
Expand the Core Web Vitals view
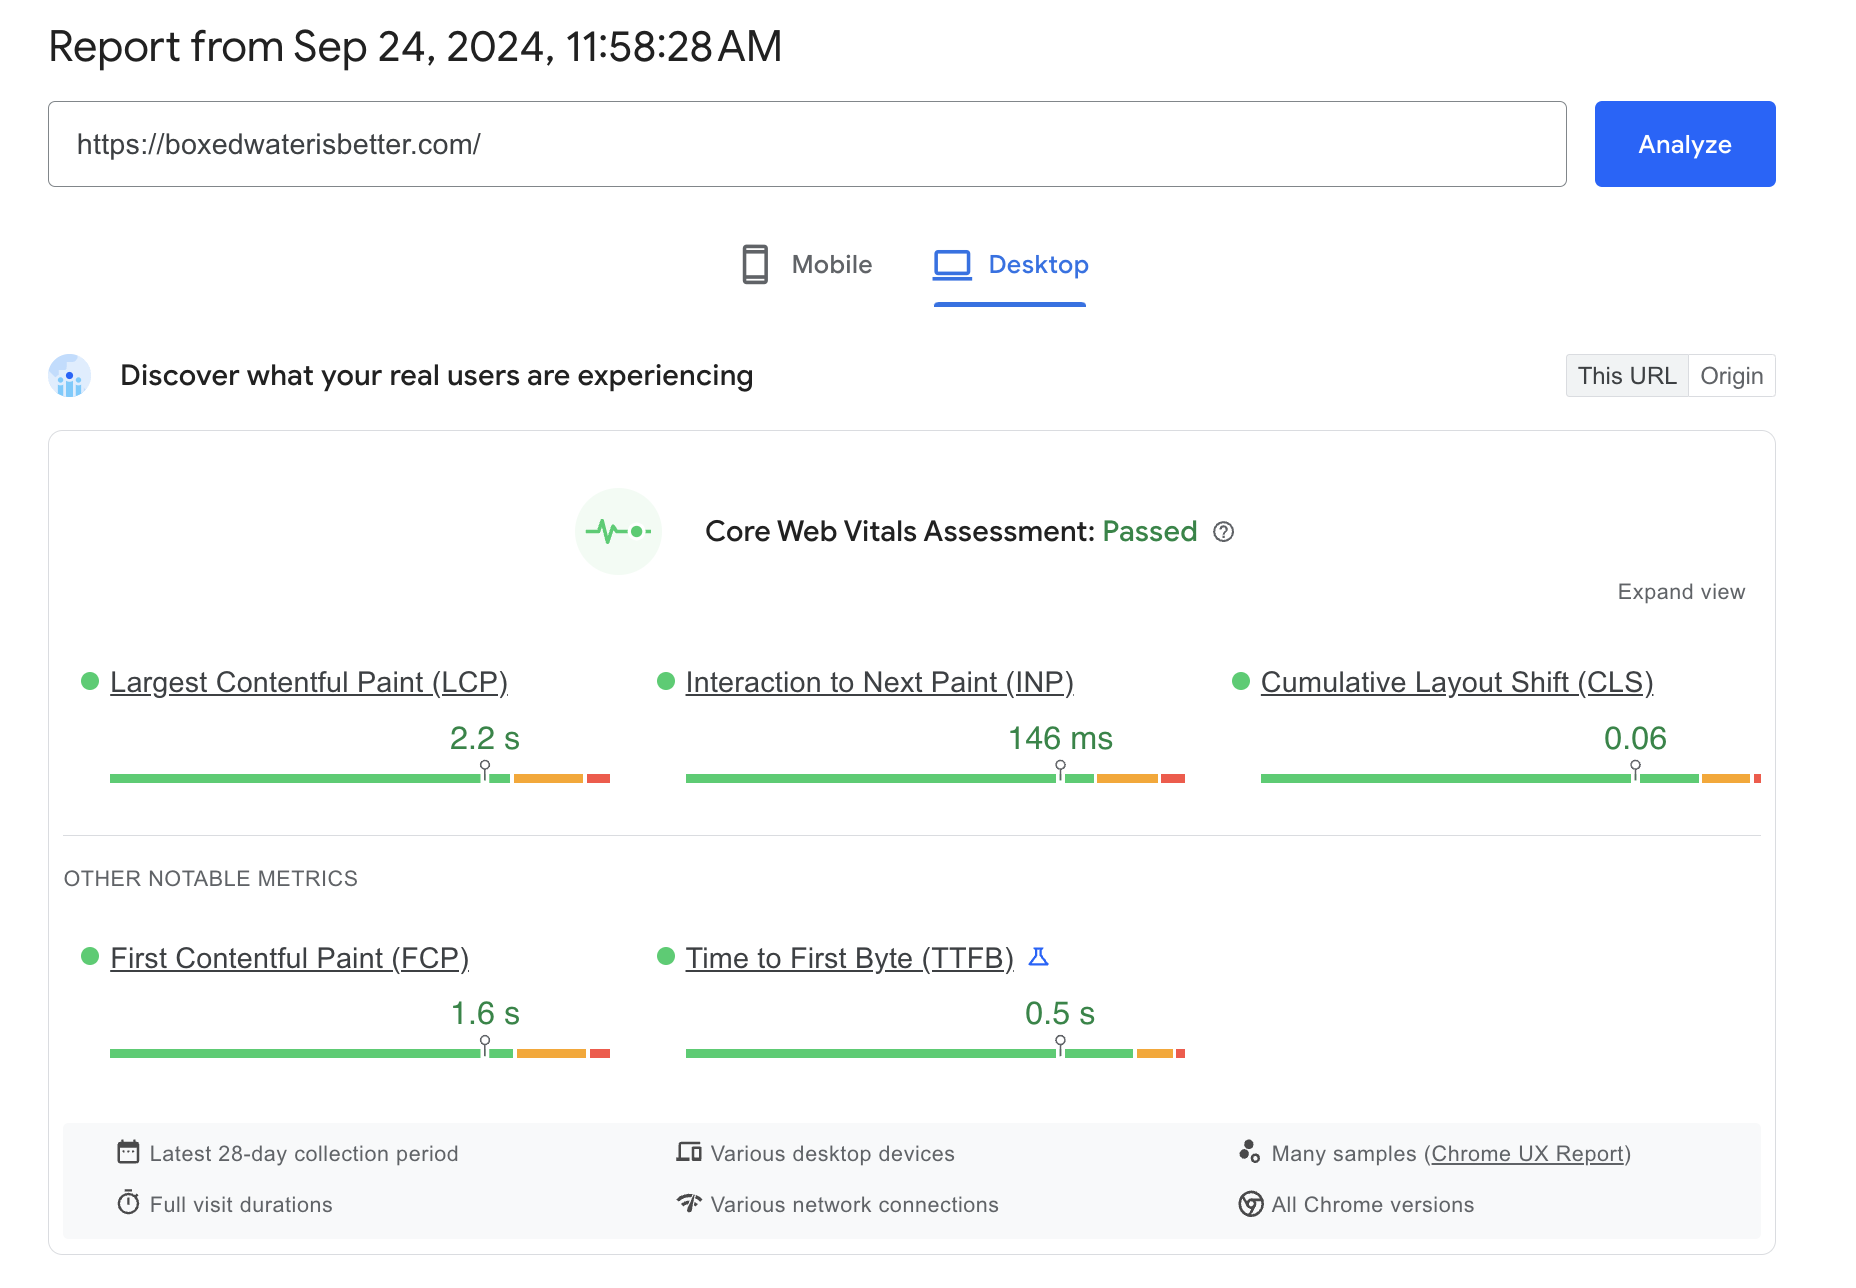click(1681, 592)
